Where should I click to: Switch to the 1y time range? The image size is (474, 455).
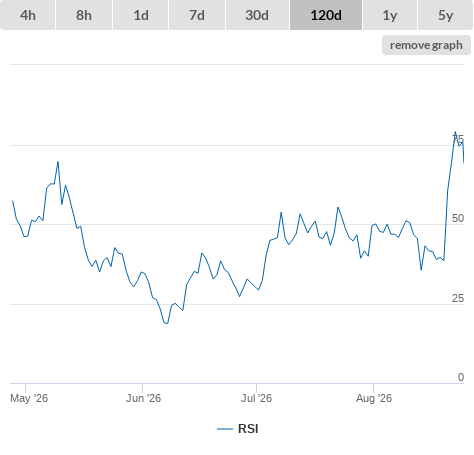(390, 15)
